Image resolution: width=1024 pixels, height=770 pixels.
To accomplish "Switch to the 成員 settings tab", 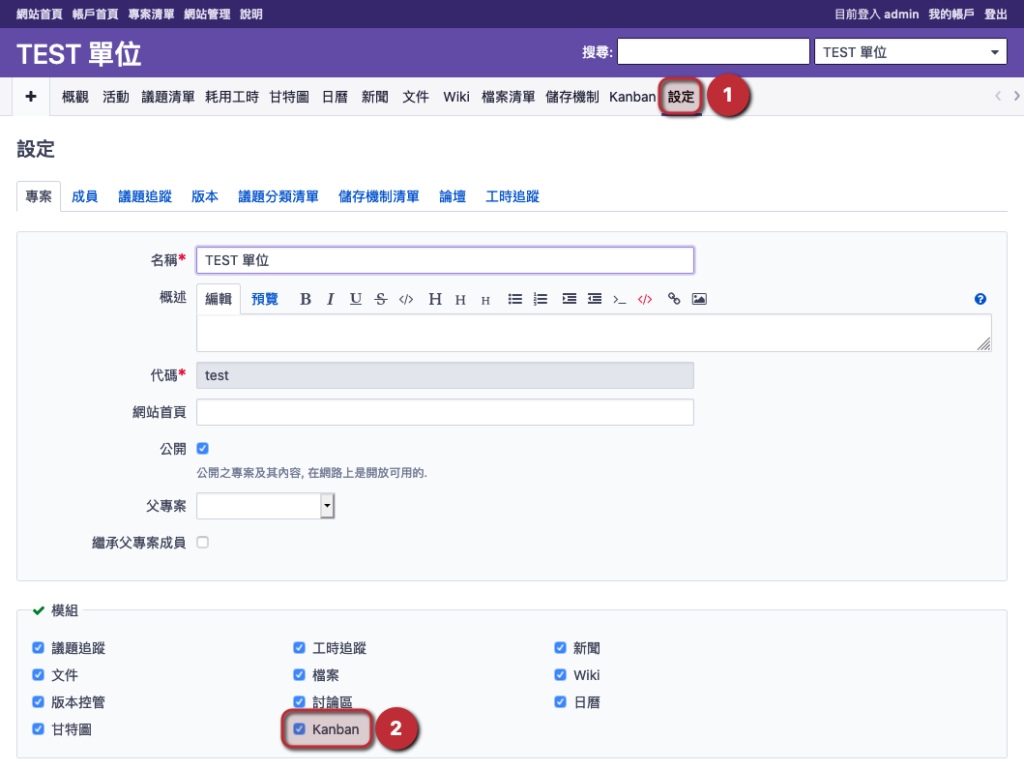I will tap(84, 197).
